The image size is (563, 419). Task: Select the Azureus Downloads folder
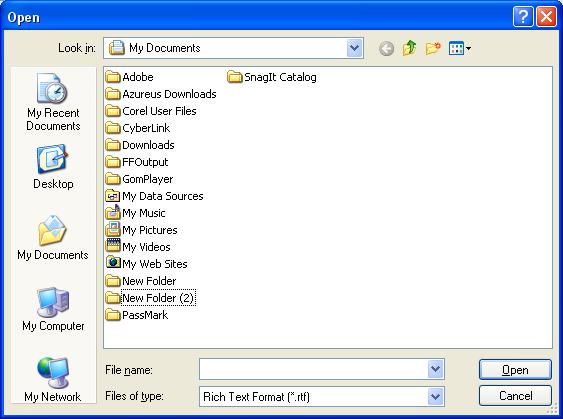click(x=161, y=94)
